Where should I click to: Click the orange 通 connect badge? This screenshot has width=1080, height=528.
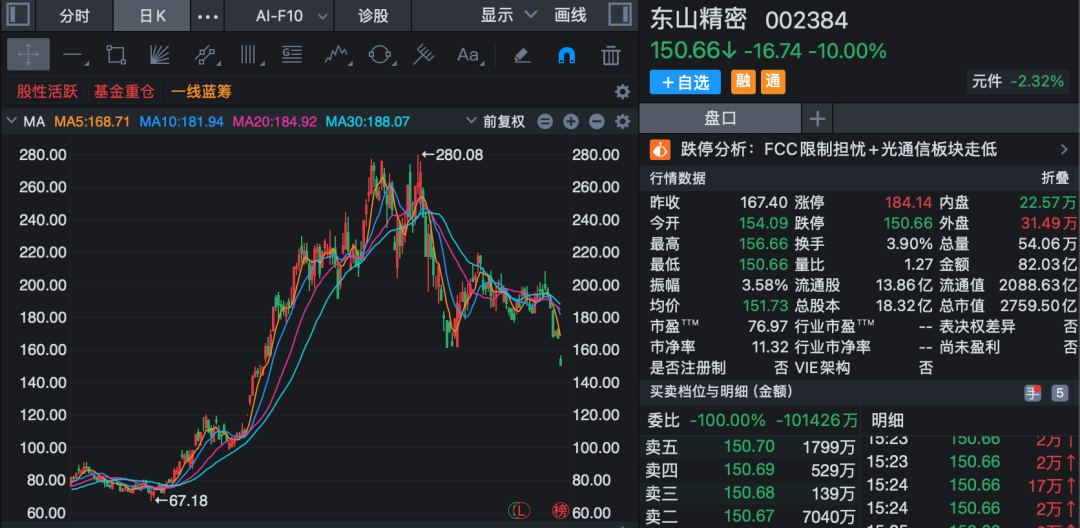pyautogui.click(x=773, y=82)
